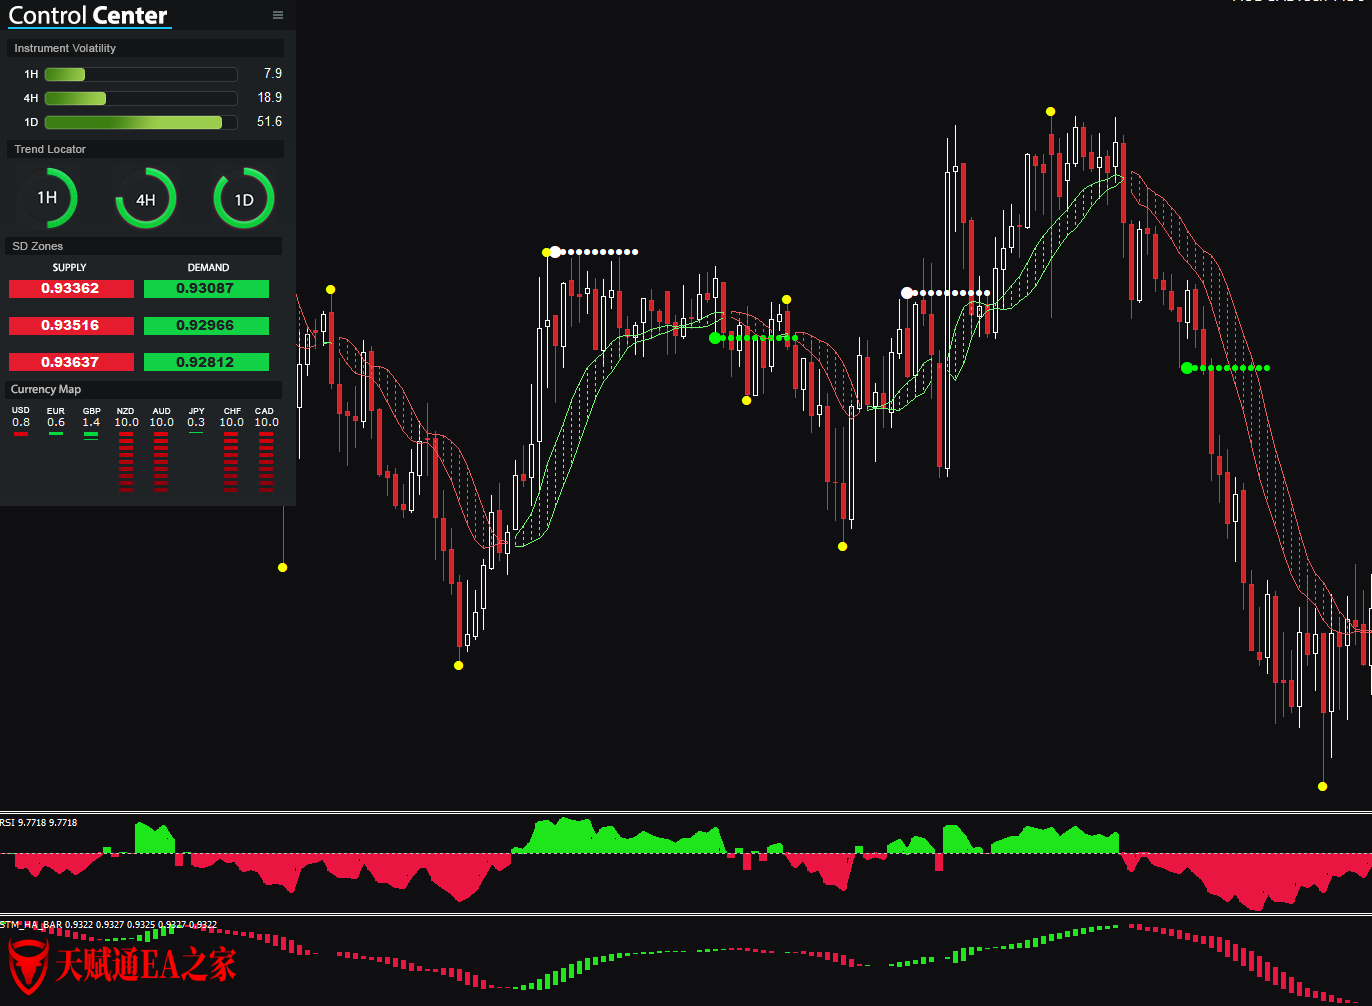Click the RSI indicator label
Viewport: 1372px width, 1006px height.
pyautogui.click(x=39, y=823)
